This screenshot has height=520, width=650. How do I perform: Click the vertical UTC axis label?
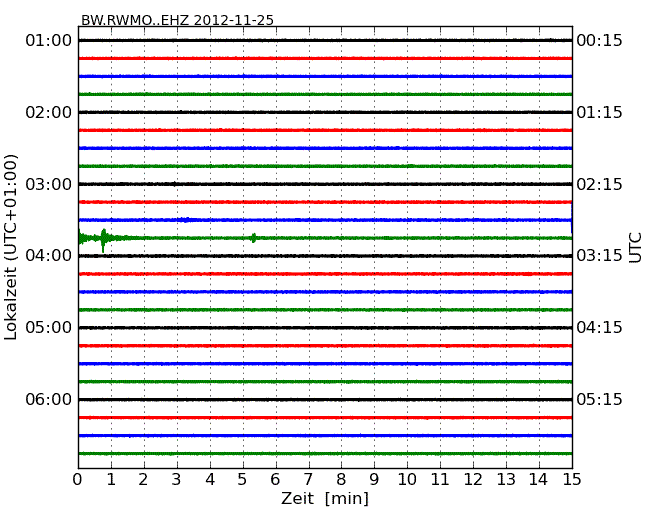tap(635, 248)
